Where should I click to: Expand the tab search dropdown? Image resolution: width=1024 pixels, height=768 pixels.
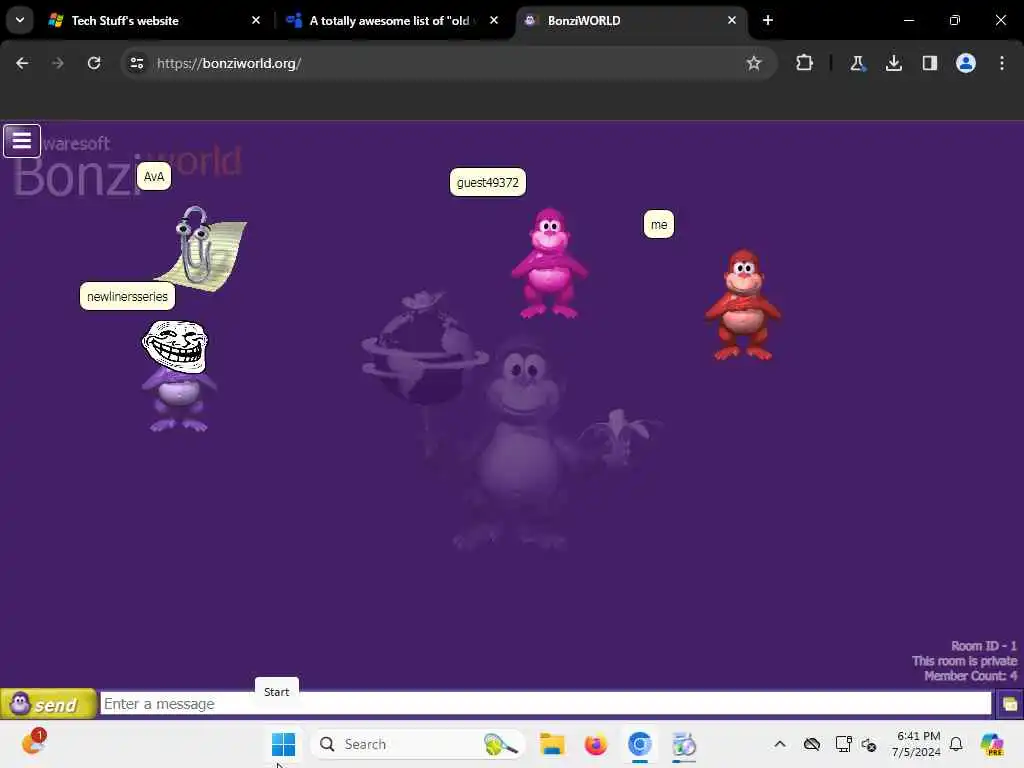pos(20,21)
